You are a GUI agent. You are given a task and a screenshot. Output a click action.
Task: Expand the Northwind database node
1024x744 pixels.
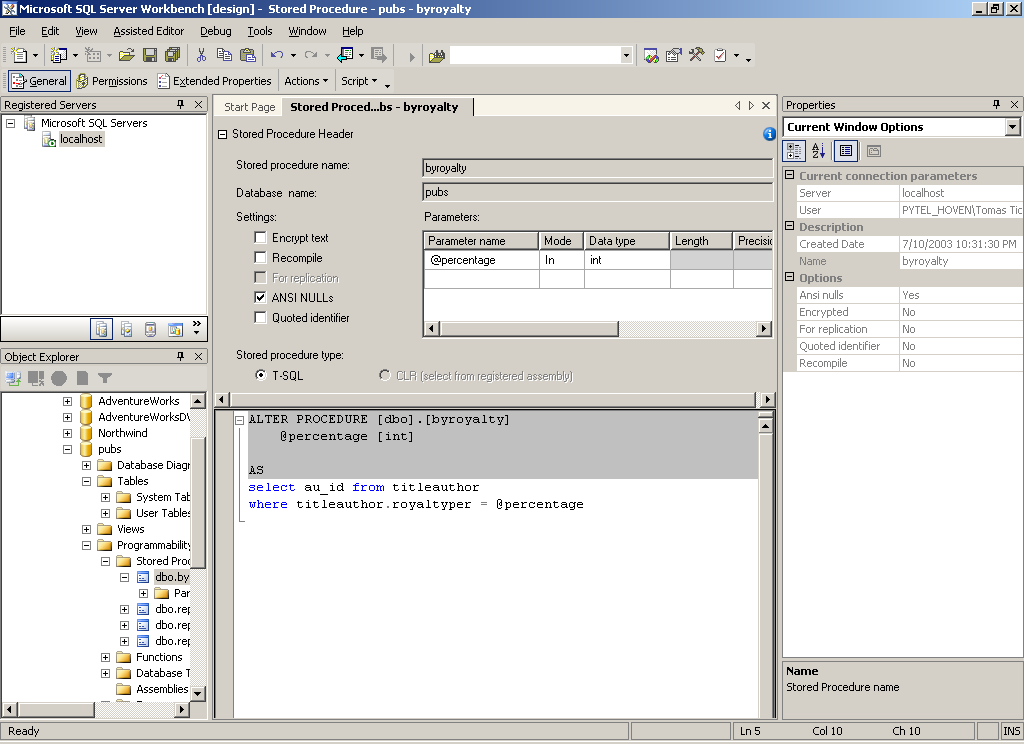tap(67, 433)
